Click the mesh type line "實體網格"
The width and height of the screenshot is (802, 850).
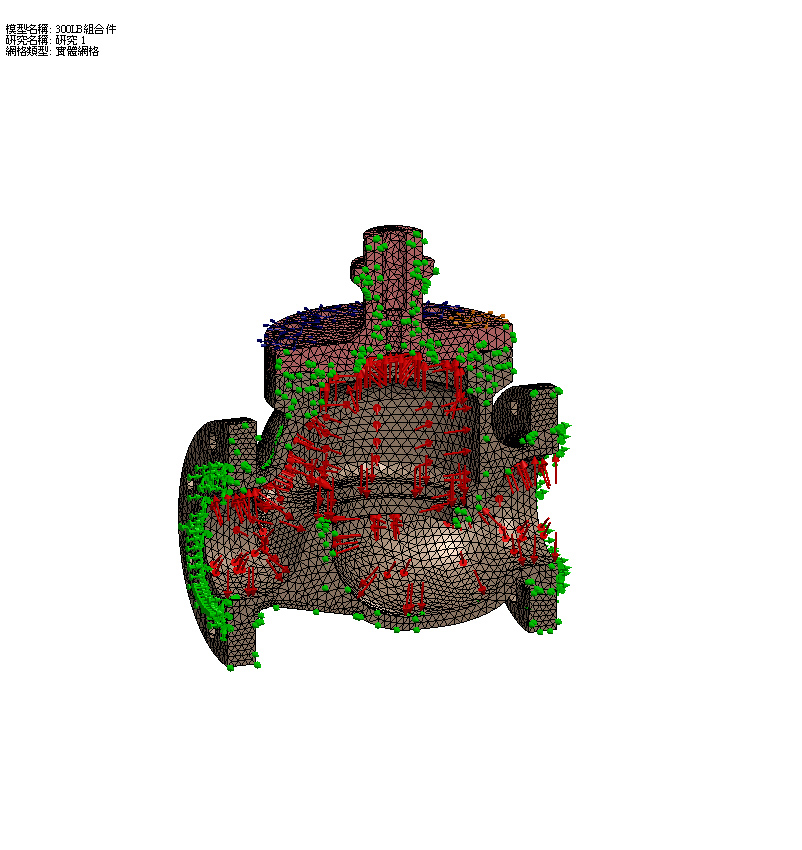point(77,51)
